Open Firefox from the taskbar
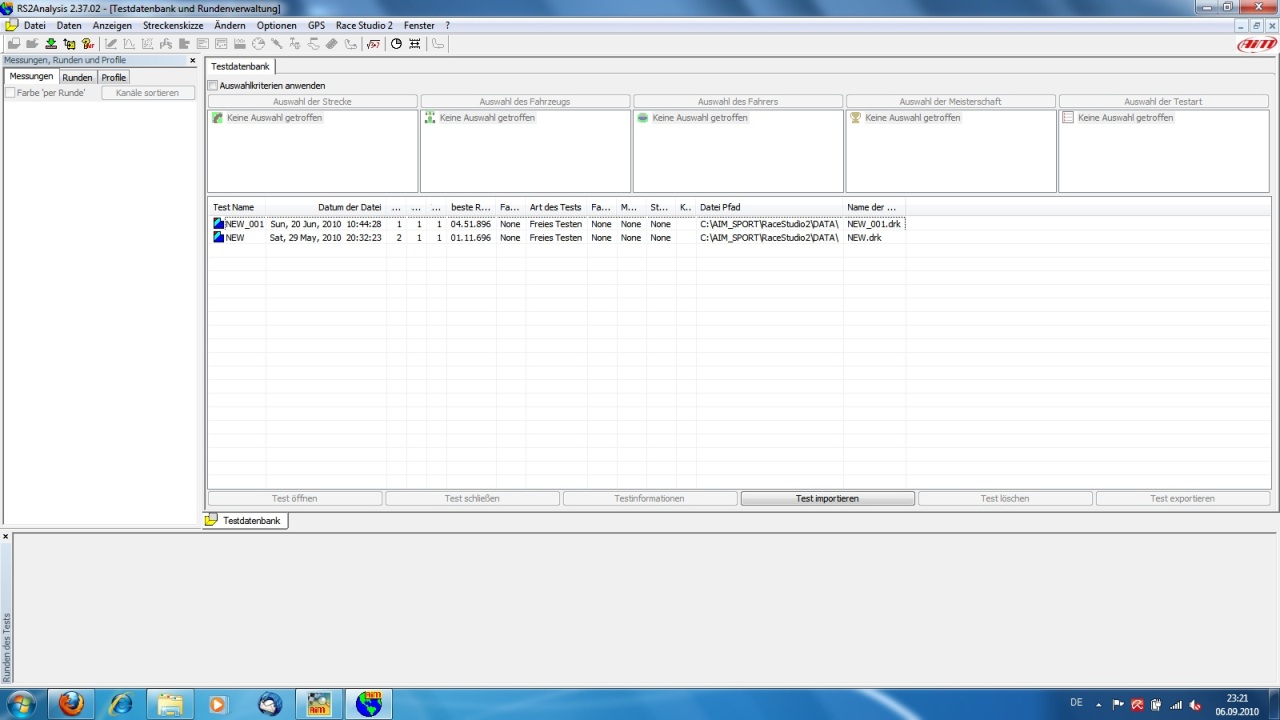This screenshot has height=720, width=1280. point(71,704)
